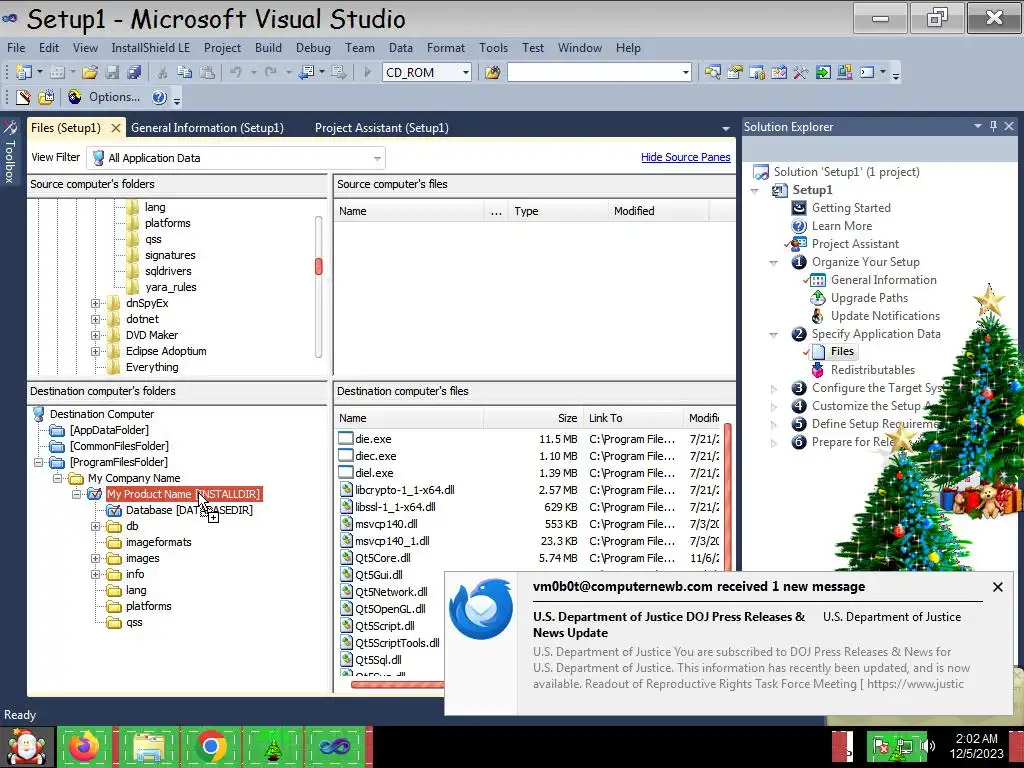Open the CD_ROM configuration dropdown
Image resolution: width=1024 pixels, height=768 pixels.
pyautogui.click(x=466, y=72)
